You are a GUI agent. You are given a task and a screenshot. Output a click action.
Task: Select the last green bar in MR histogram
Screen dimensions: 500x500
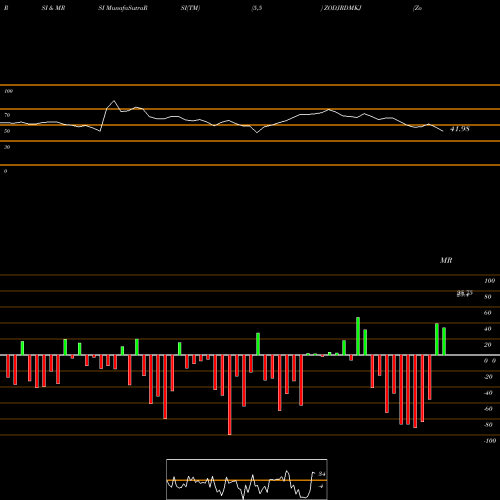coord(444,341)
